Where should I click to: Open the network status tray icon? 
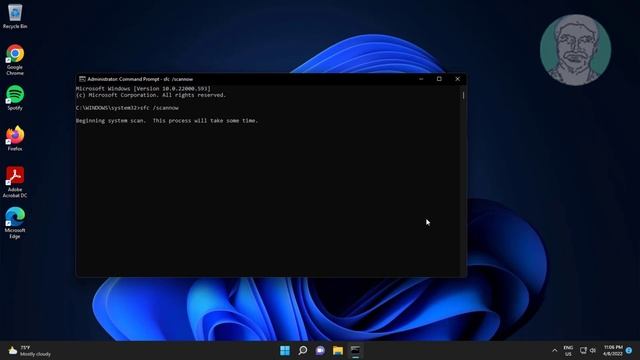pos(583,350)
